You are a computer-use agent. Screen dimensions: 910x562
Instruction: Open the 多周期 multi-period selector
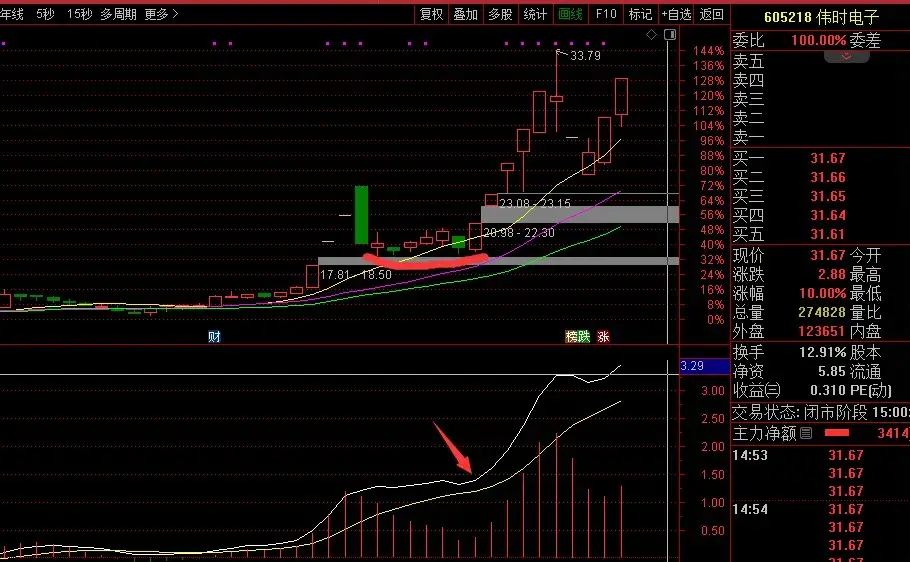pyautogui.click(x=118, y=14)
